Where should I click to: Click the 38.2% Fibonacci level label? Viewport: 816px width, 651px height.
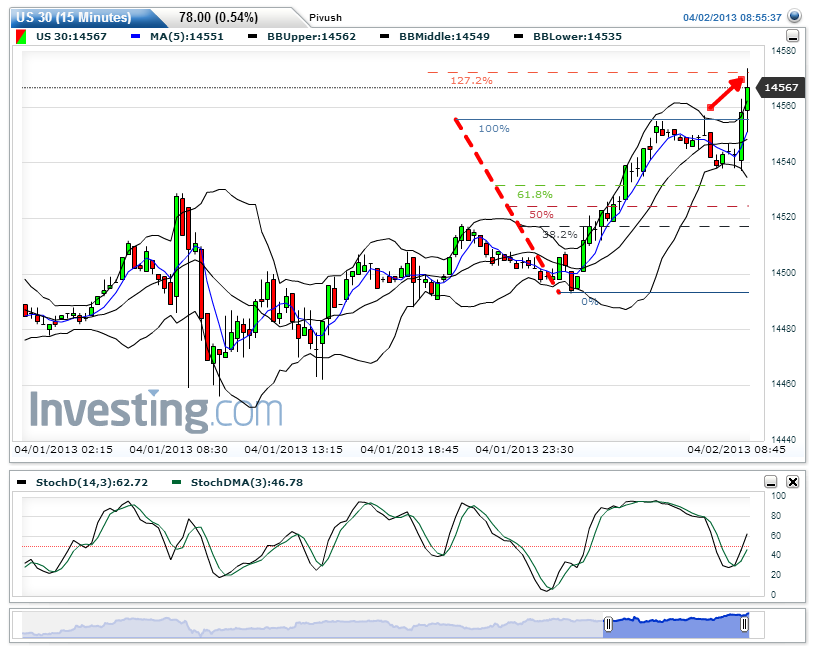pyautogui.click(x=559, y=234)
